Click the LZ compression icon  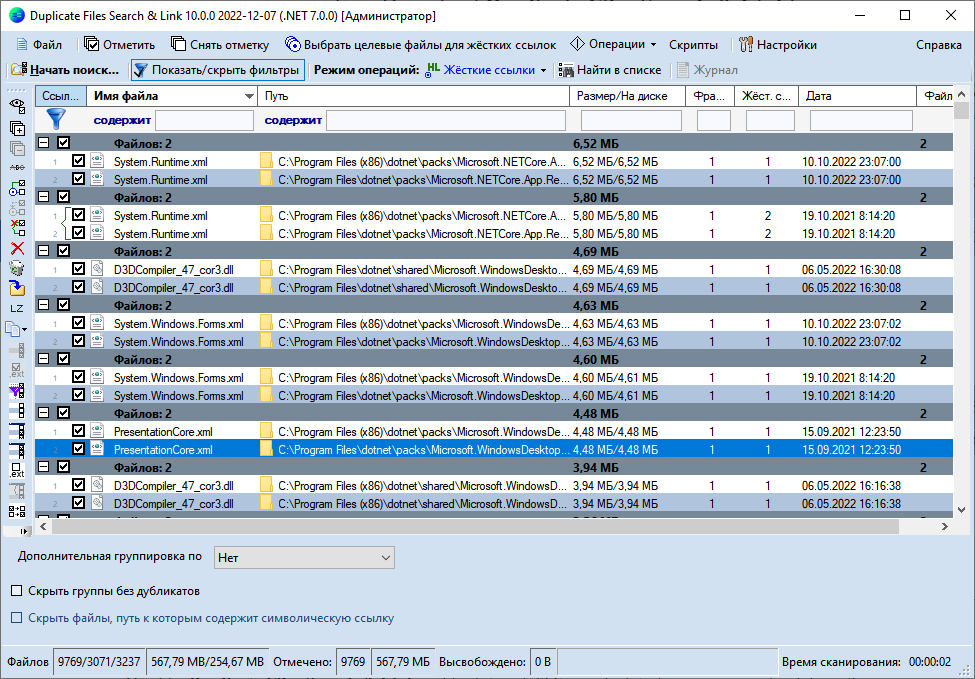[17, 309]
